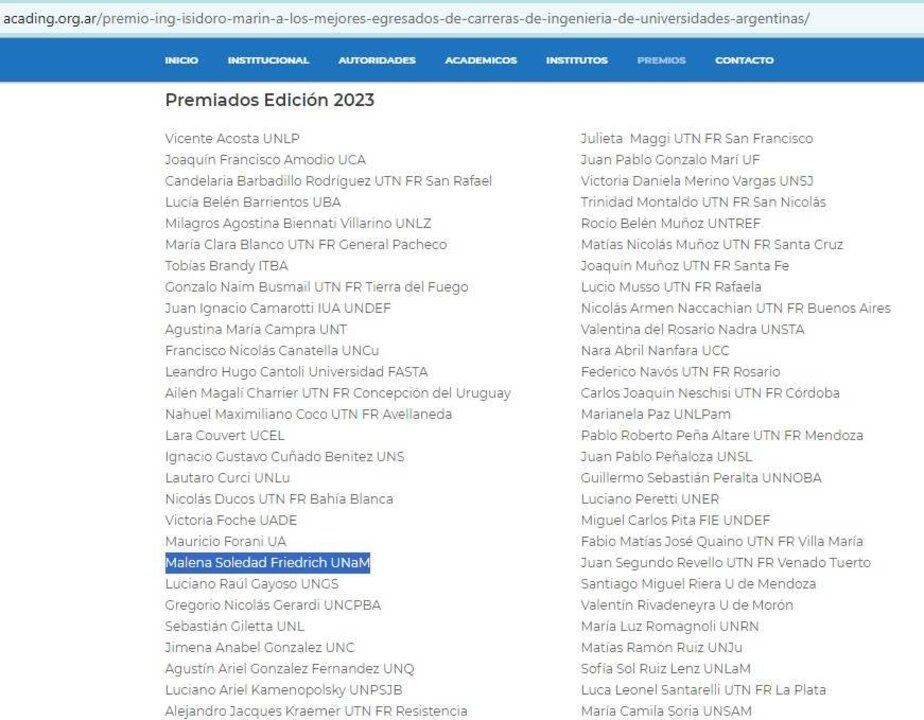Click 'Federico Navós UTN FR Rosario'
The width and height of the screenshot is (924, 720).
681,372
